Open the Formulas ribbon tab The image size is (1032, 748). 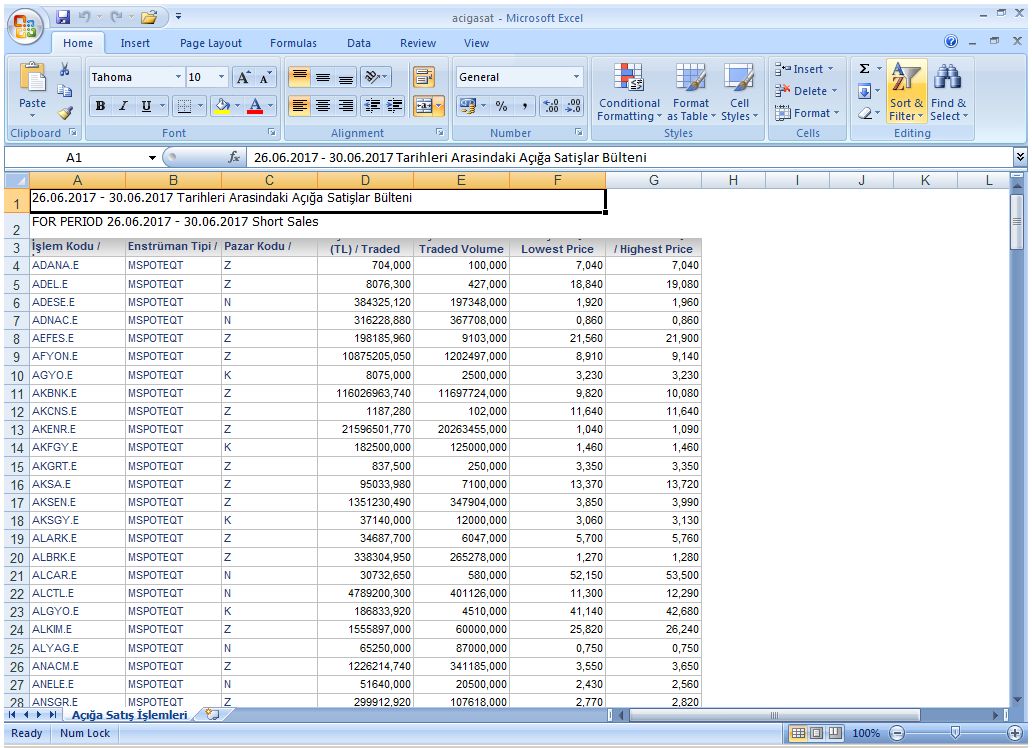pyautogui.click(x=293, y=43)
